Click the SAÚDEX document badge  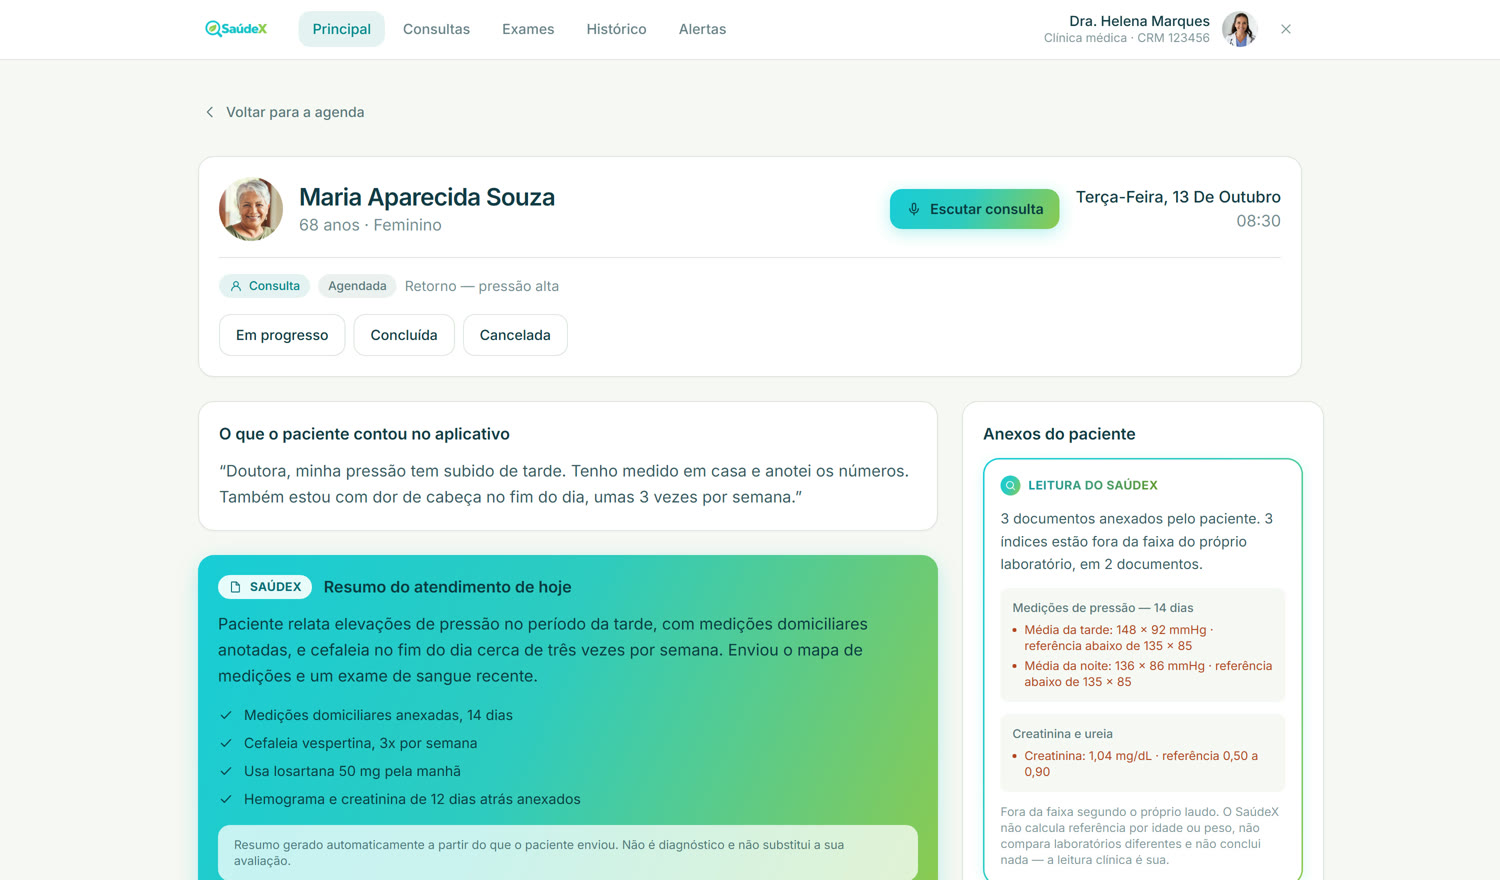pos(265,587)
